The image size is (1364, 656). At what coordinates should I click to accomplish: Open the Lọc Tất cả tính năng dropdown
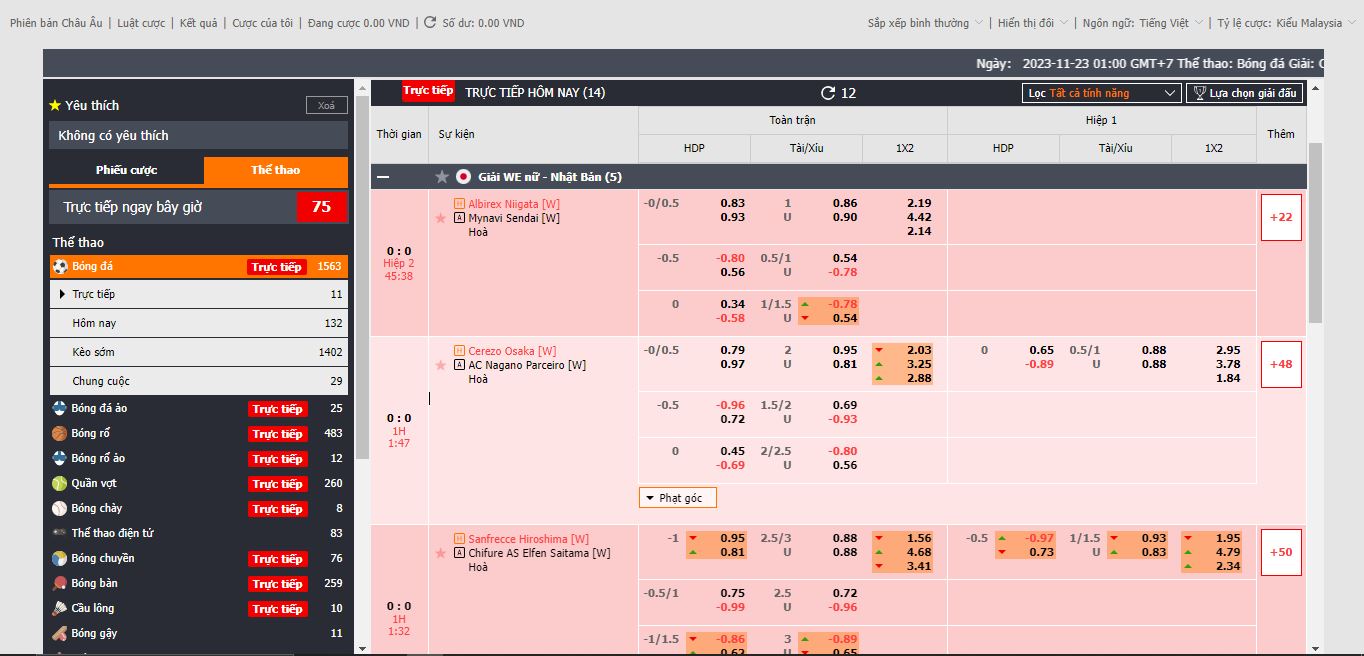point(1102,93)
